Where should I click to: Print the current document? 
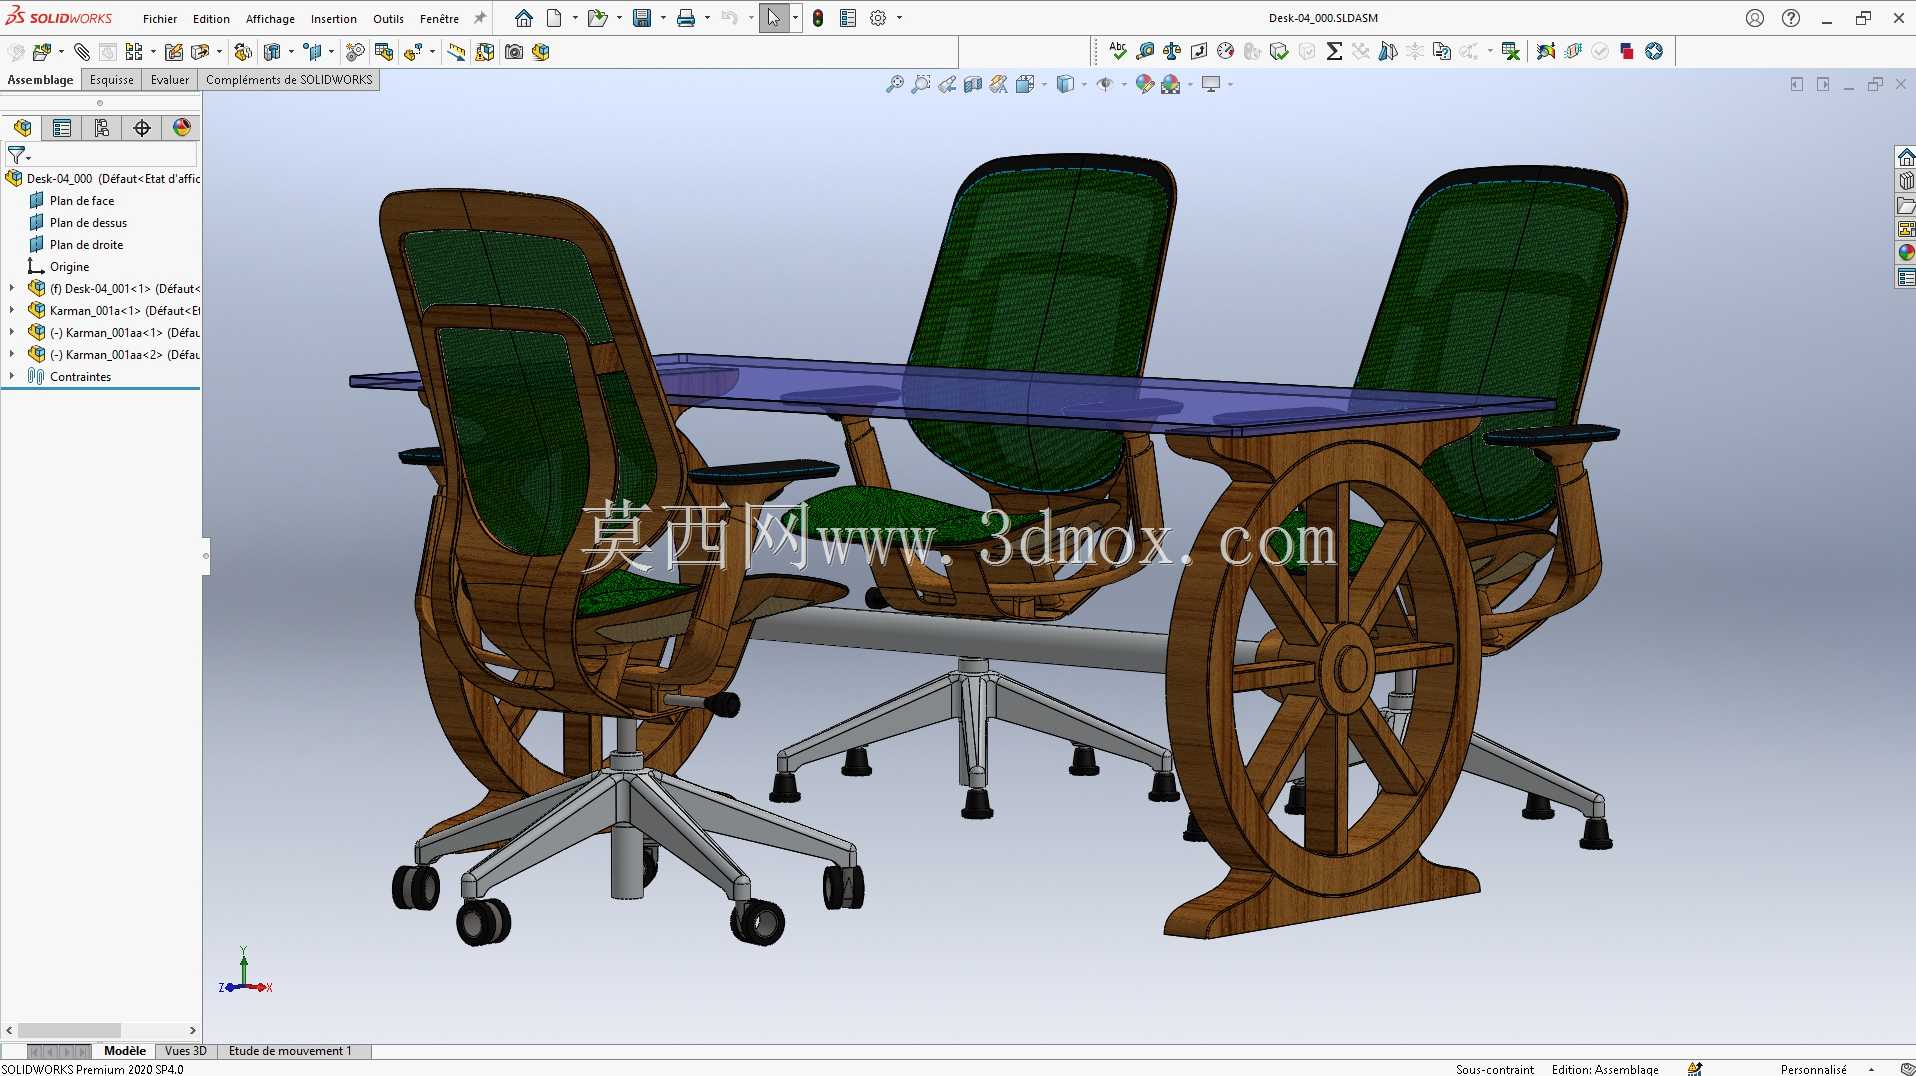pos(686,18)
